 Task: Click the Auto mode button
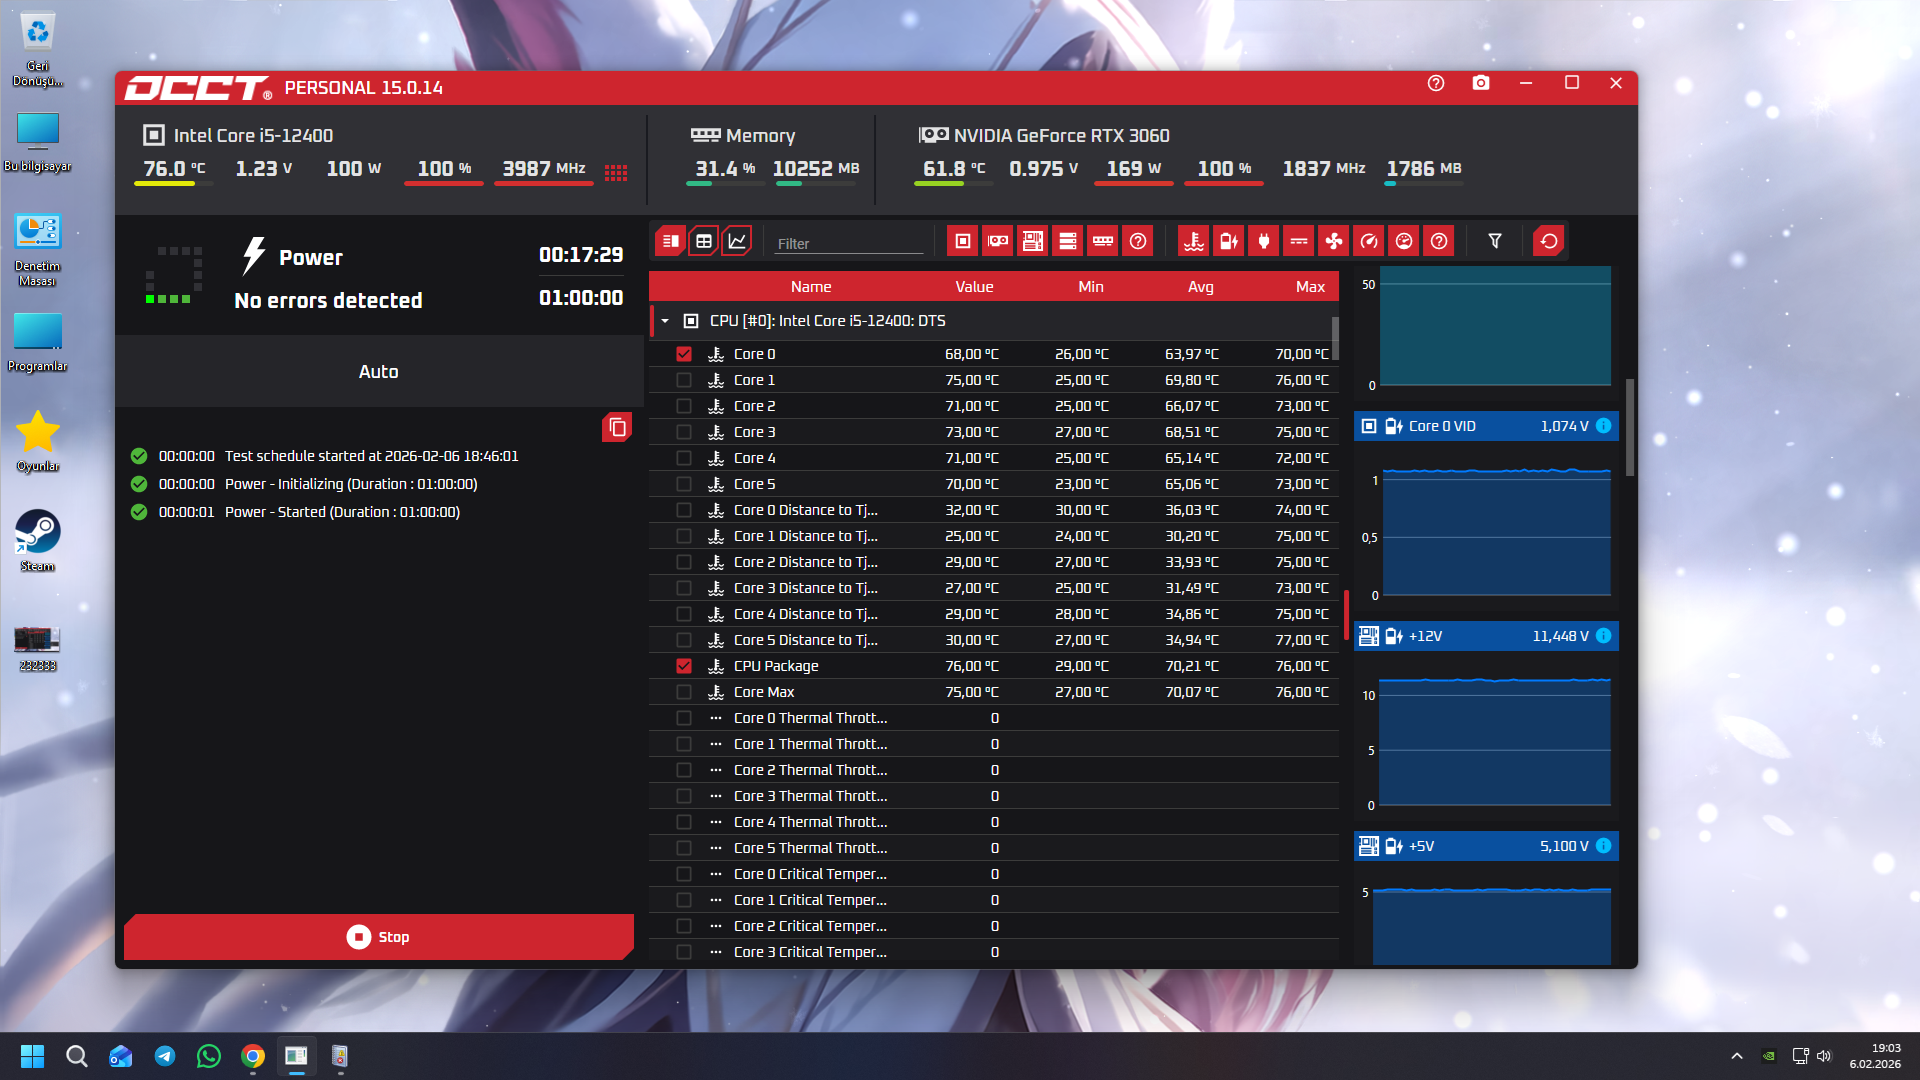pos(378,371)
